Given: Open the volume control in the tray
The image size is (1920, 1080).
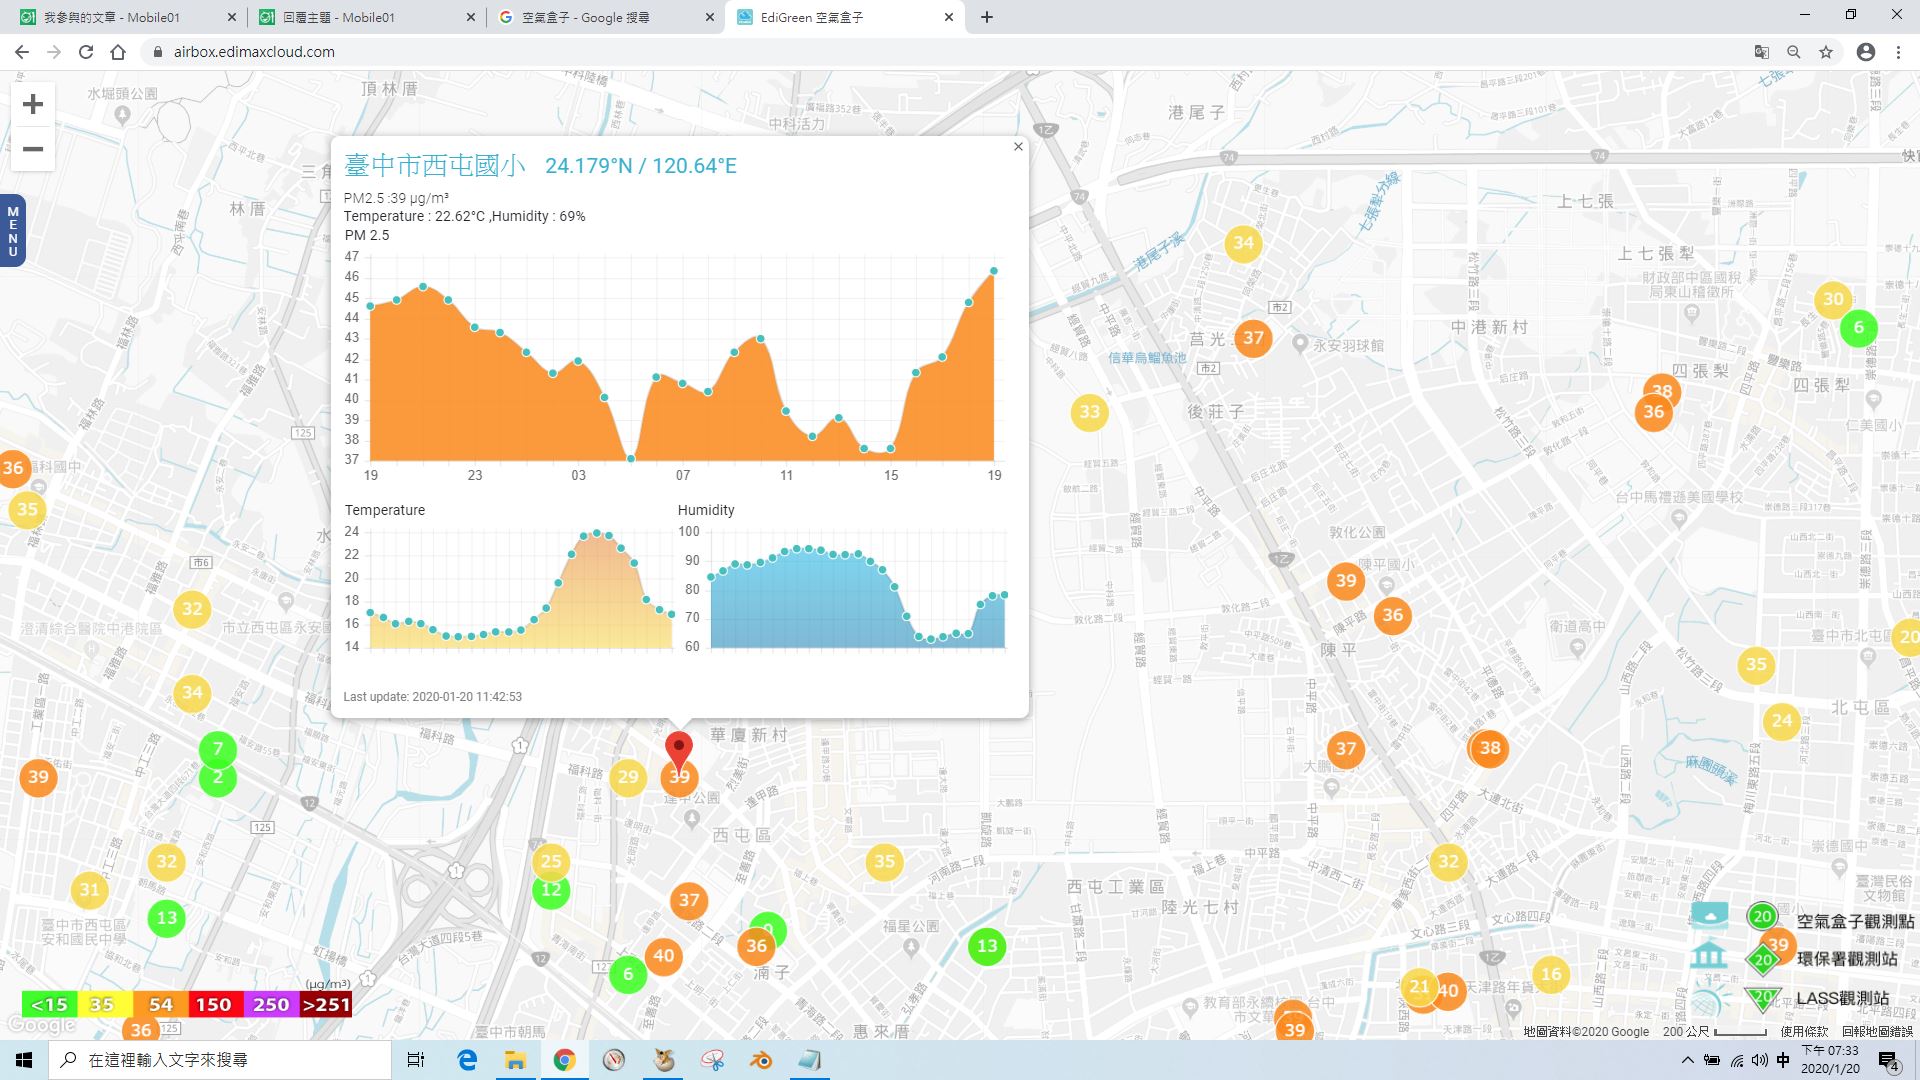Looking at the screenshot, I should pyautogui.click(x=1759, y=1060).
